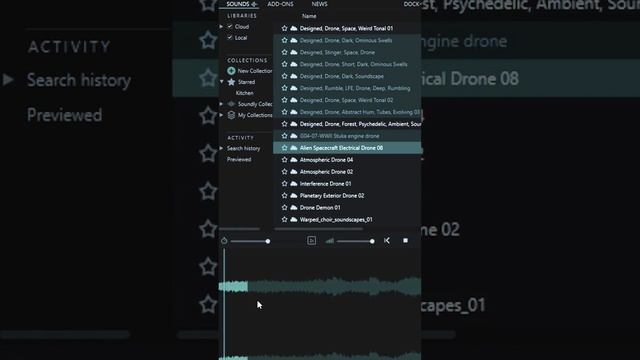Expand the Soundly Collection arrow
Image resolution: width=640 pixels, height=360 pixels.
[221, 104]
